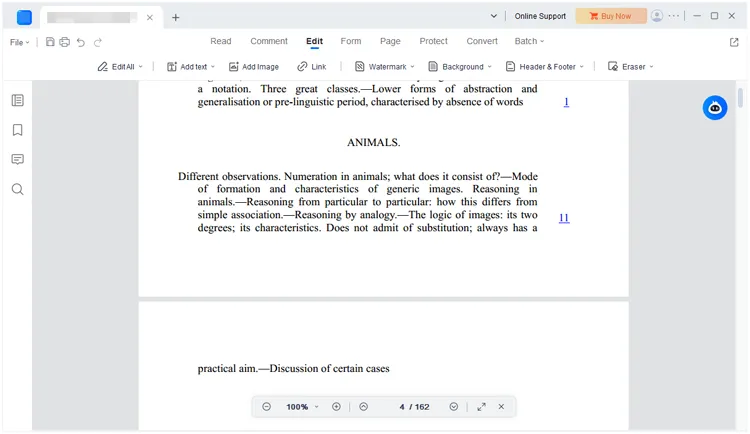Undo the last action
The height and width of the screenshot is (434, 750).
81,43
